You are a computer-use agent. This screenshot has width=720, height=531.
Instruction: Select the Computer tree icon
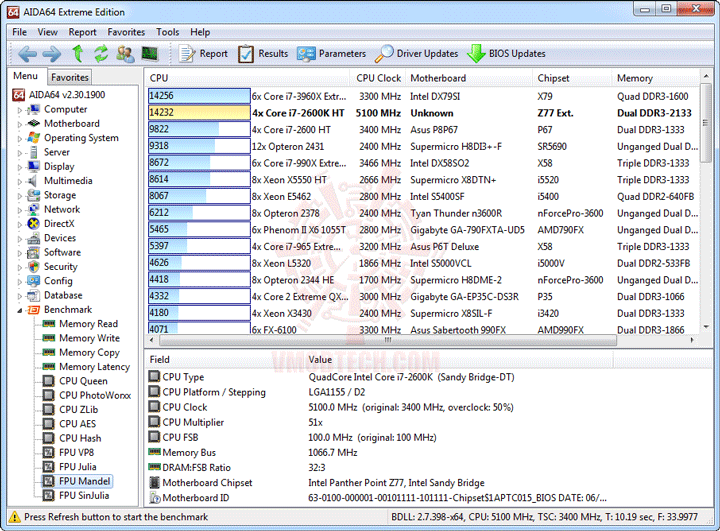tap(33, 109)
